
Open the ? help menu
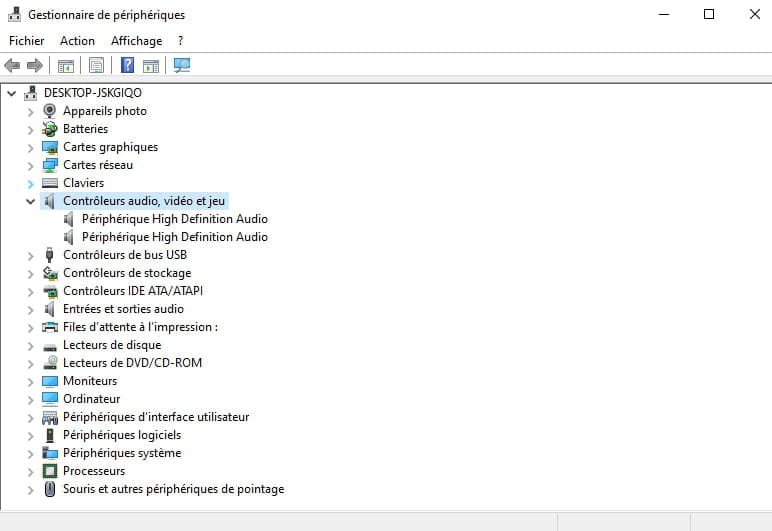coord(181,41)
